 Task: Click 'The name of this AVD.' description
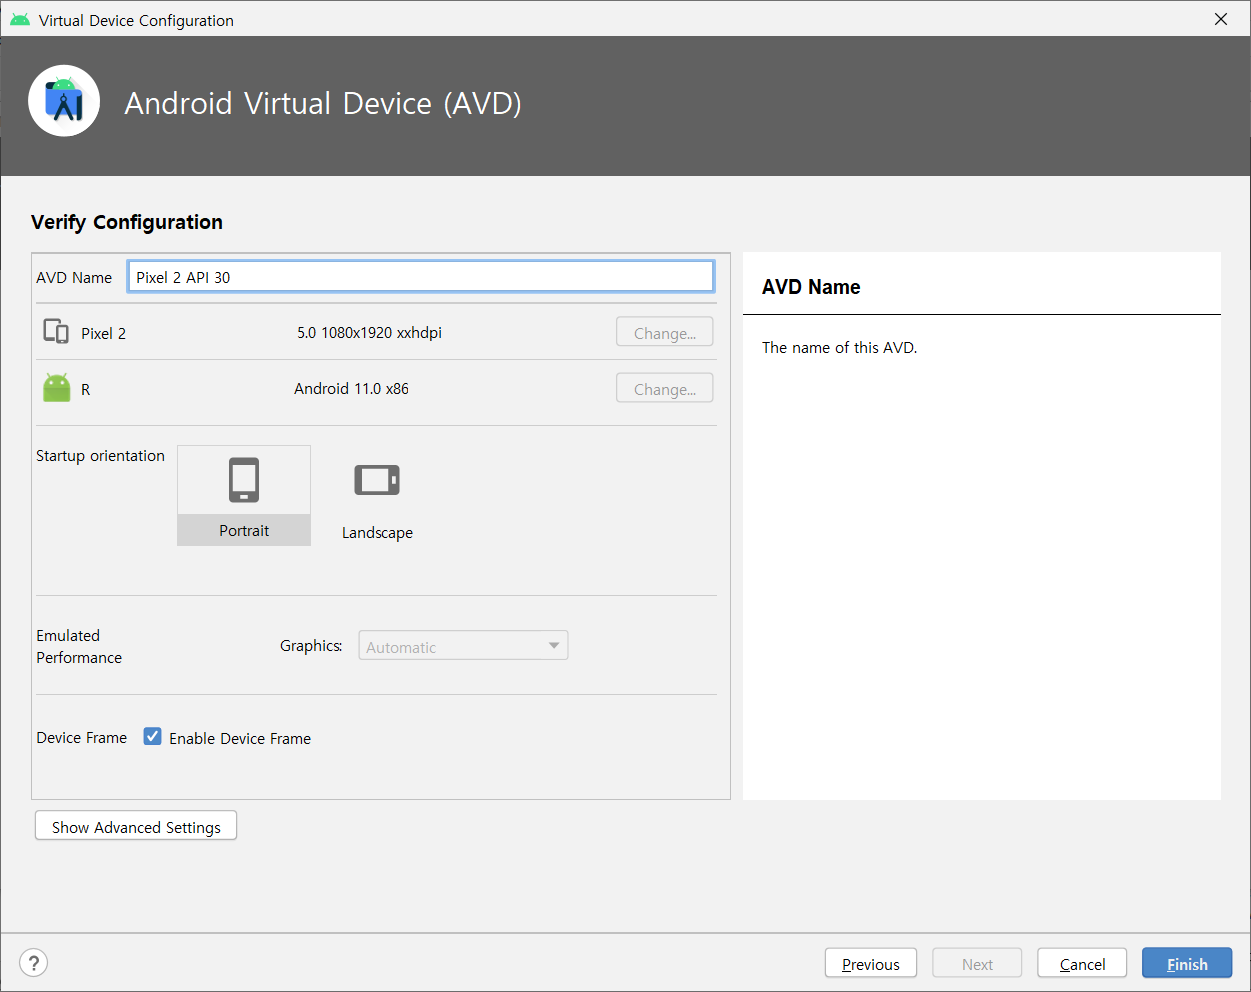[839, 348]
